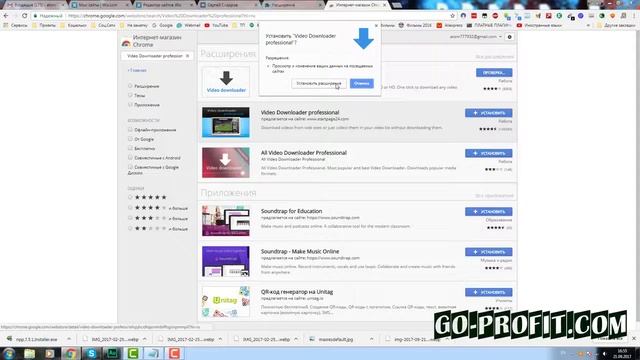Screen dimensions: 640x360
Task: Install All Video Downloader Professional
Action: click(489, 153)
